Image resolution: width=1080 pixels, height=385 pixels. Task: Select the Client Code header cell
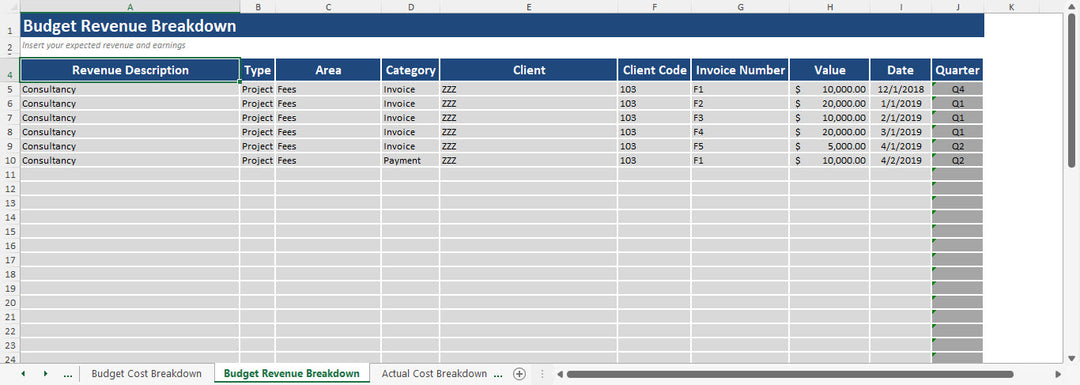654,70
